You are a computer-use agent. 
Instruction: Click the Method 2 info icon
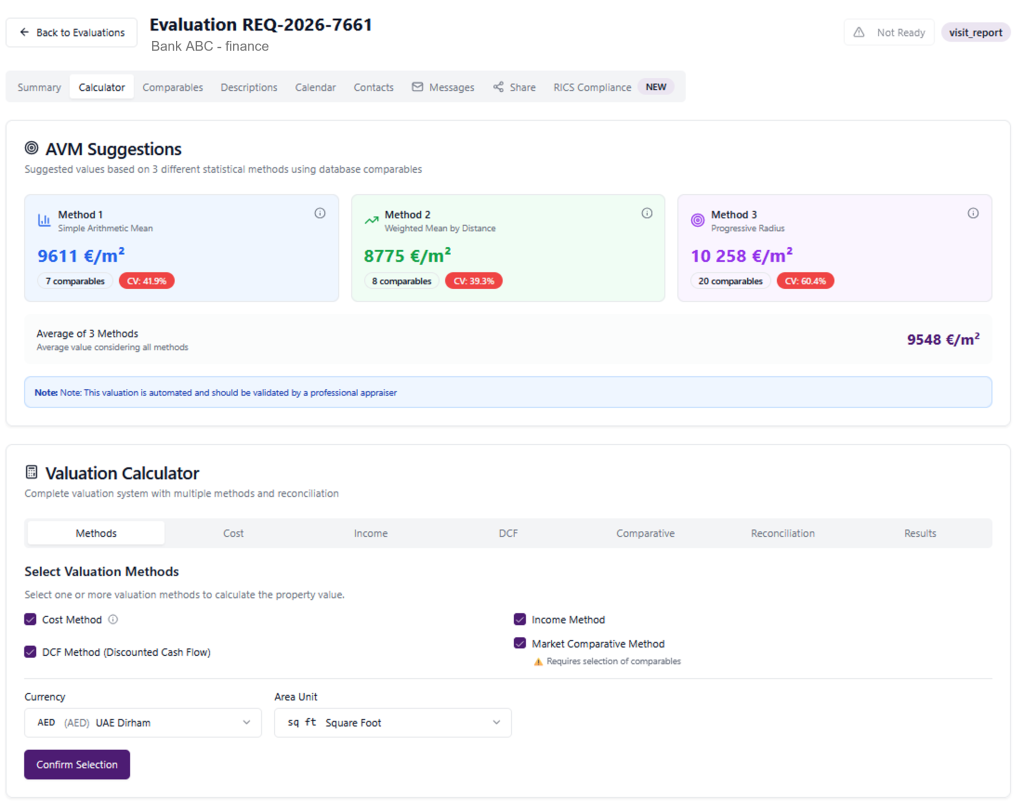tap(647, 213)
